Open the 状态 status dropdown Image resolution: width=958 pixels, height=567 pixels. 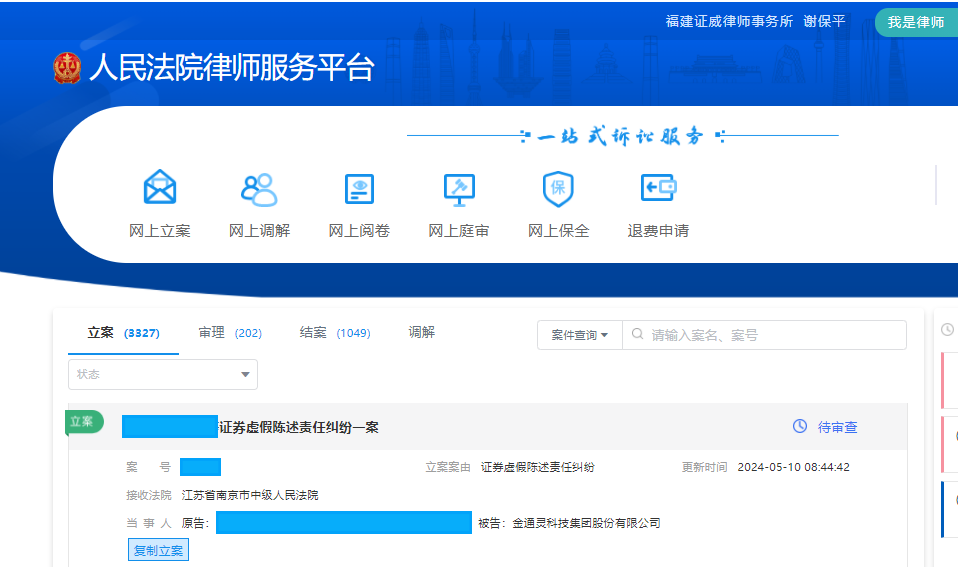point(163,375)
